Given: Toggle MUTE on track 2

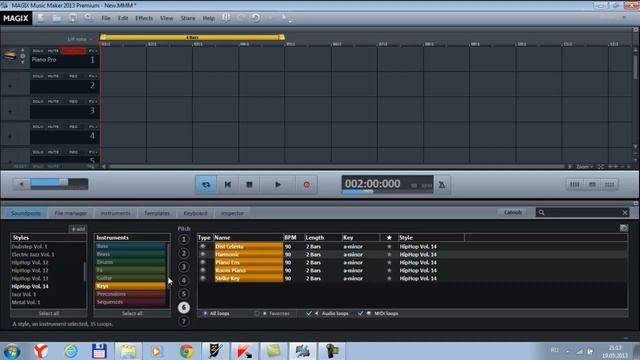Looking at the screenshot, I should [53, 76].
